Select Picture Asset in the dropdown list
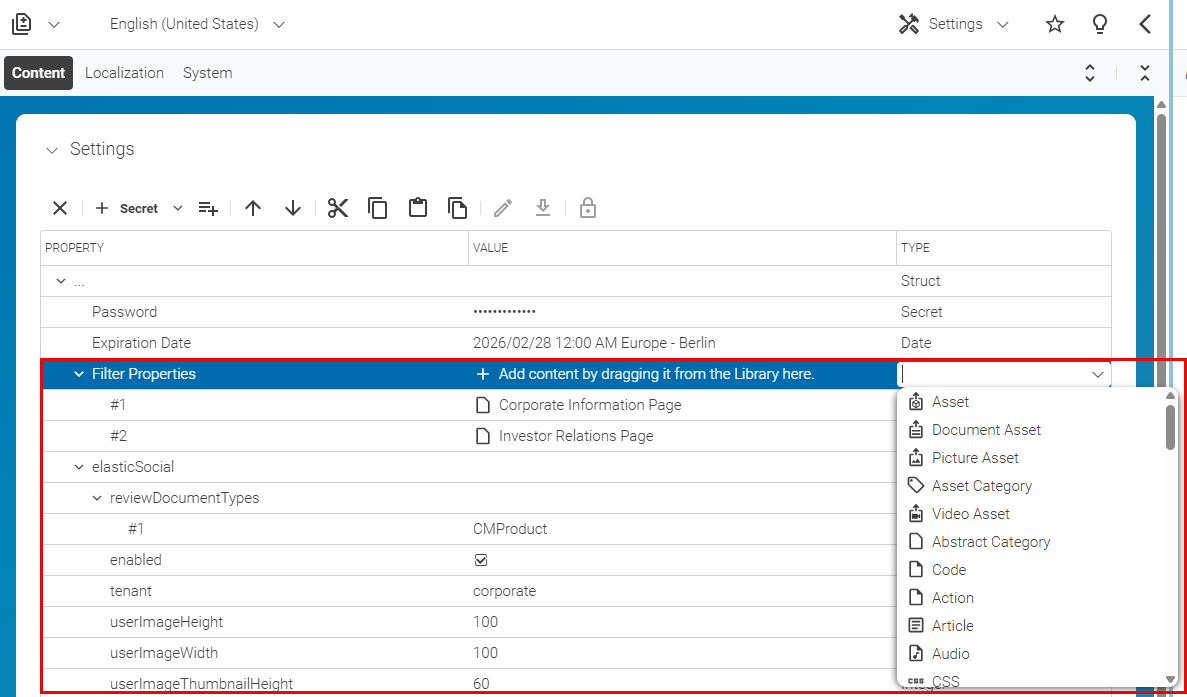The image size is (1187, 697). point(974,457)
